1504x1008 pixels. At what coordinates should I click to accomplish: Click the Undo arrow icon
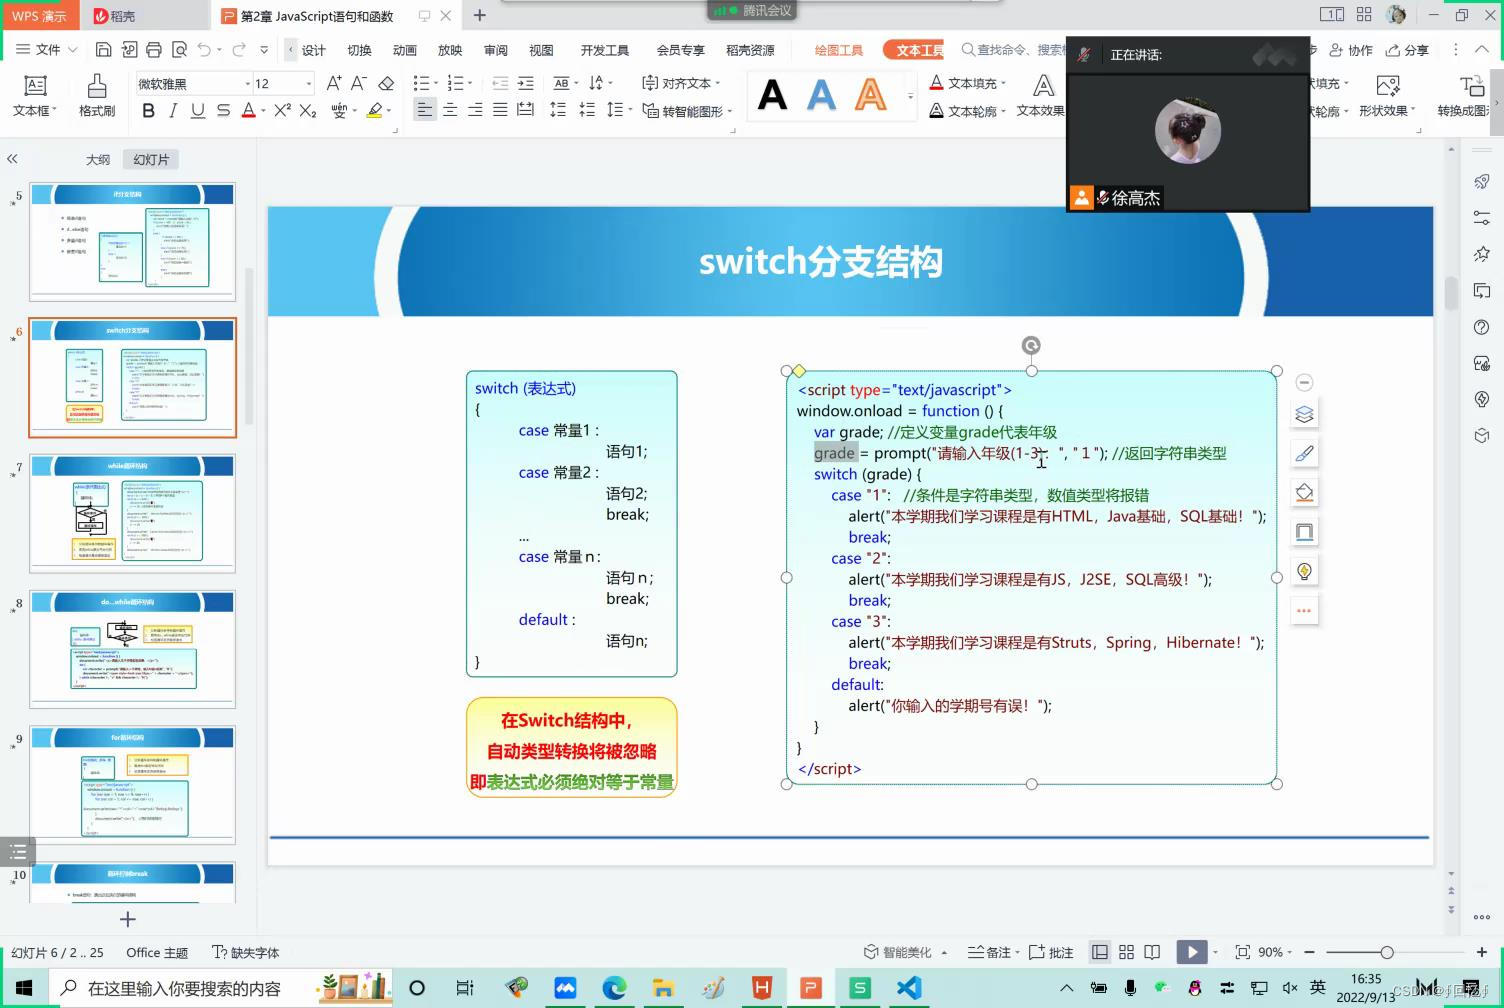pos(204,49)
